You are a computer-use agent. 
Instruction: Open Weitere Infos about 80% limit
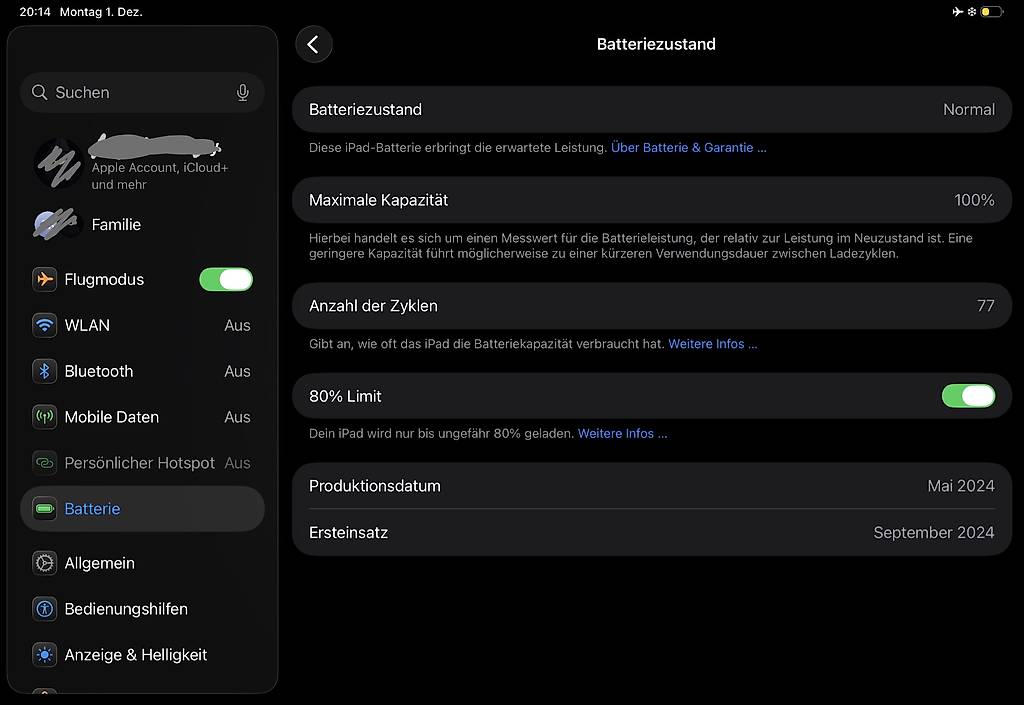pyautogui.click(x=622, y=434)
